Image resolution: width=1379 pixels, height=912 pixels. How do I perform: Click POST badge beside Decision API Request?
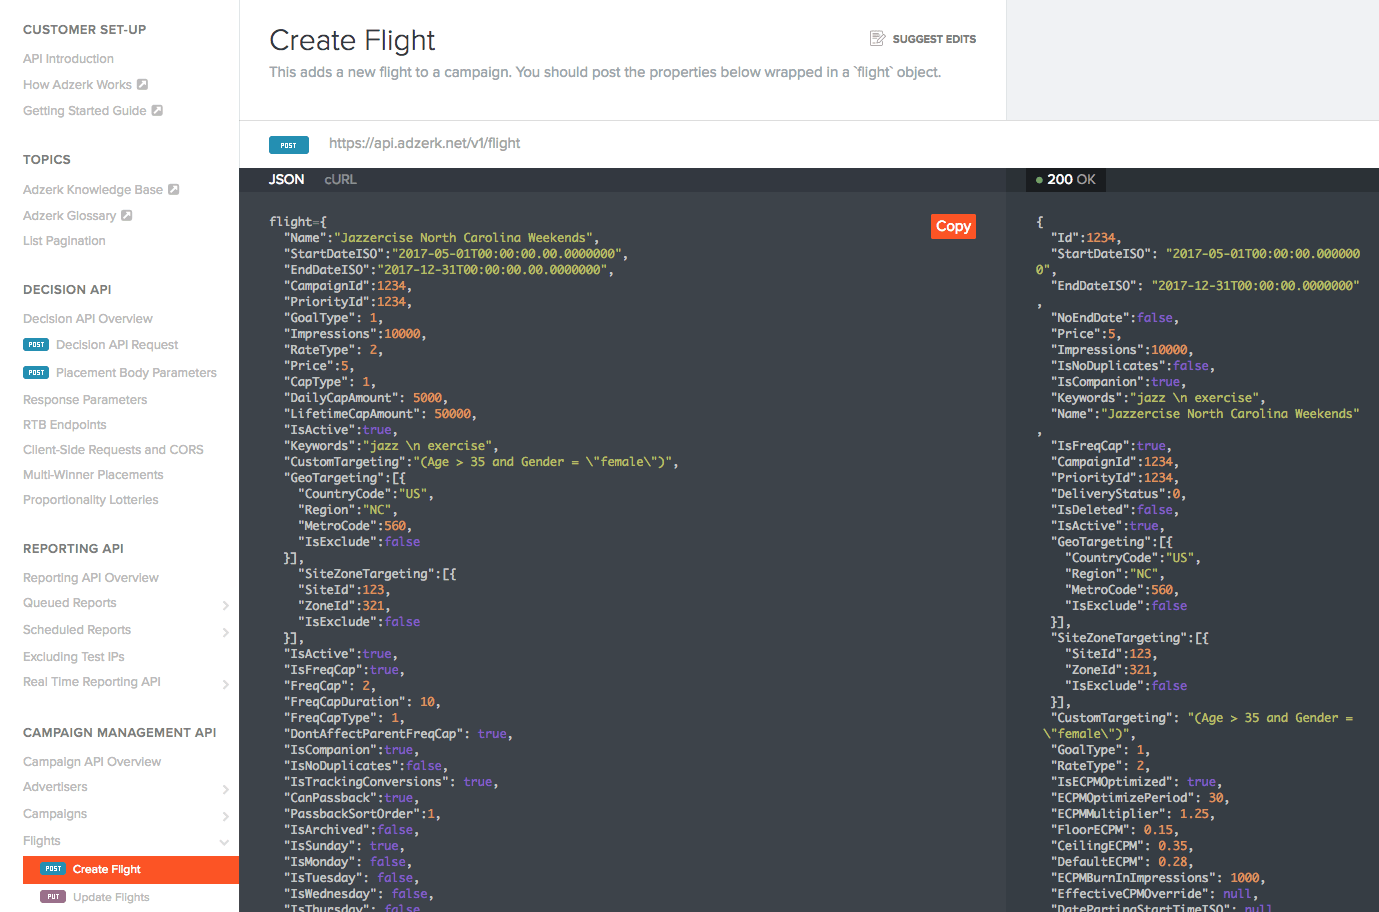[x=36, y=345]
